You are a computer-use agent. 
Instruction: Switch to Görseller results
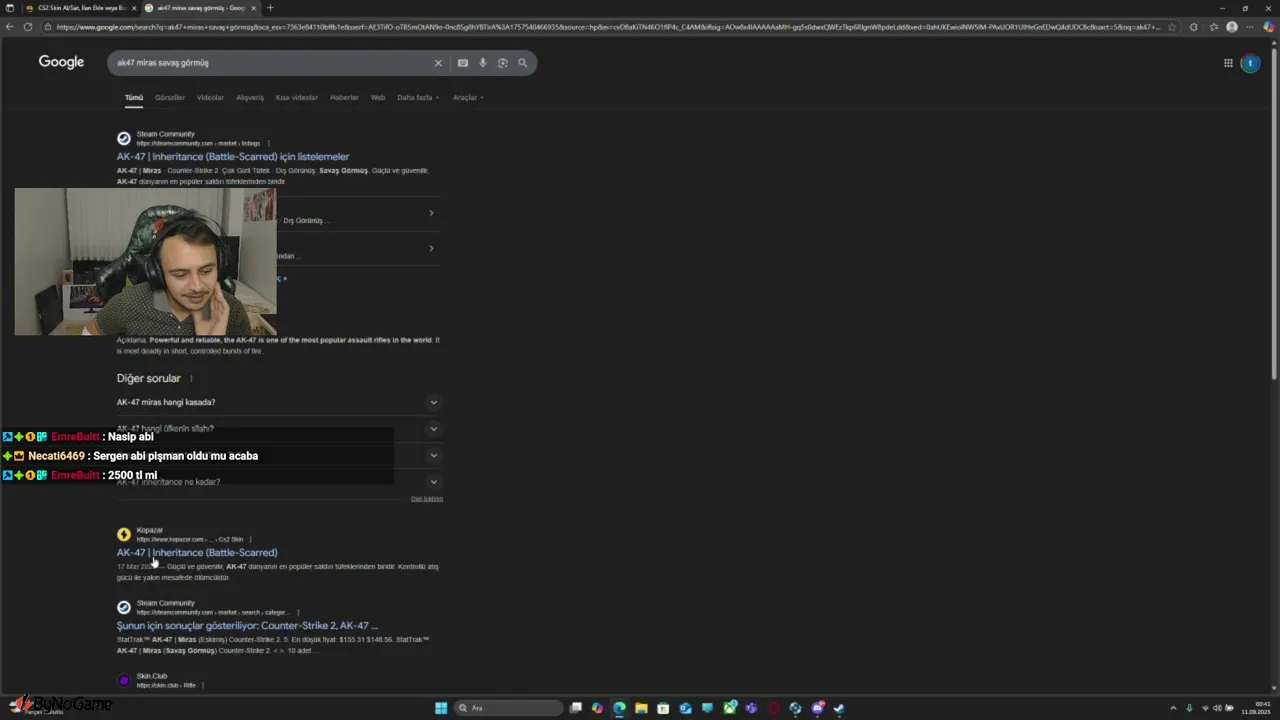170,97
